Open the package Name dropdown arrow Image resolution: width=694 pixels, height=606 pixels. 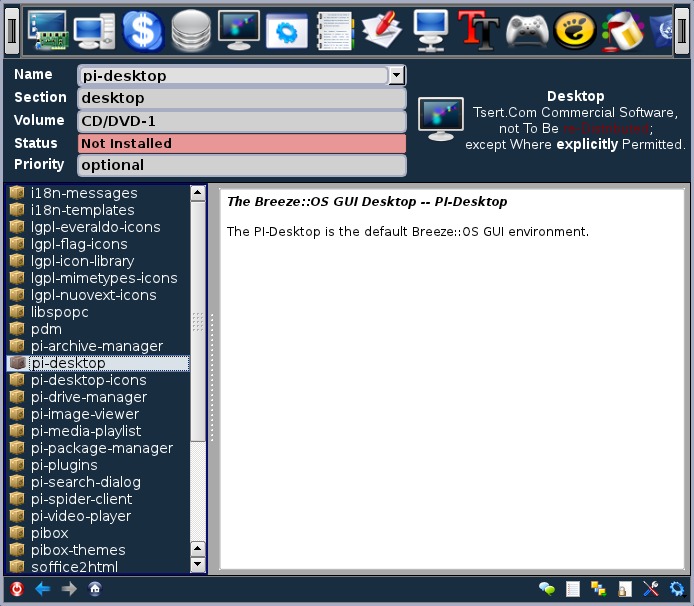(397, 75)
